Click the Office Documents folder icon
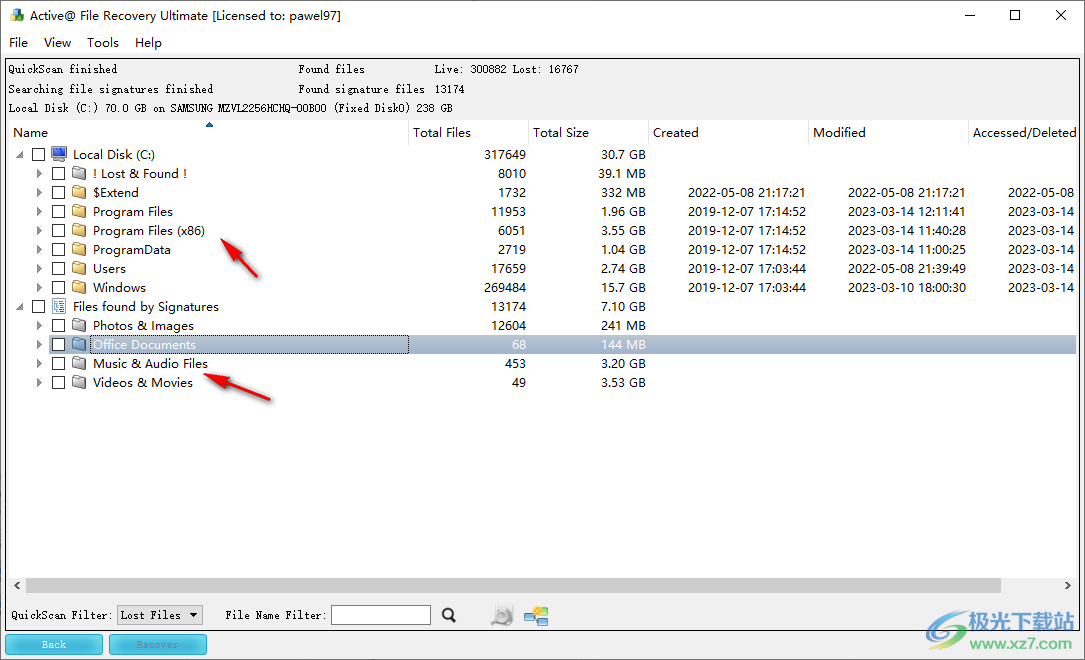 pos(80,345)
